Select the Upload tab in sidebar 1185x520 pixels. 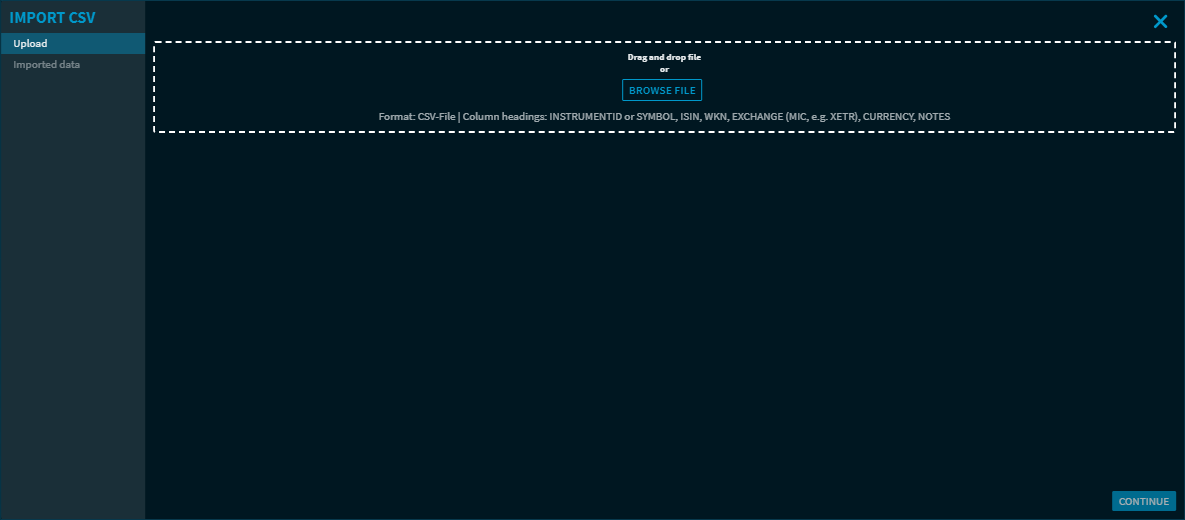click(x=72, y=44)
